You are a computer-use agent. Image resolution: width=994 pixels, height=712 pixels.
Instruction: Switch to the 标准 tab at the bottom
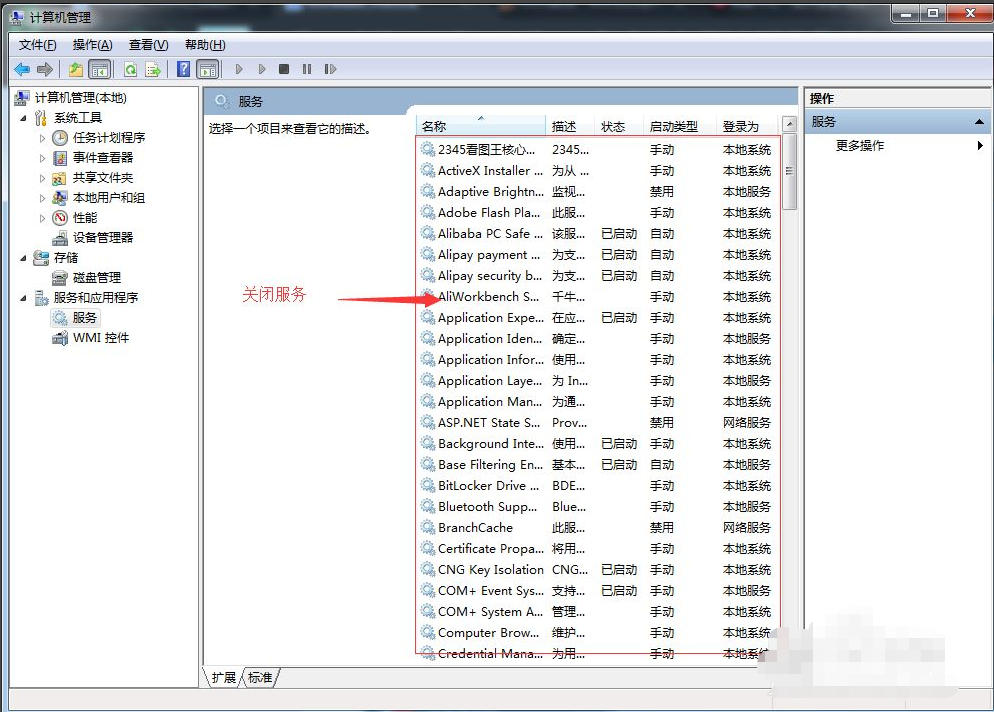point(260,677)
